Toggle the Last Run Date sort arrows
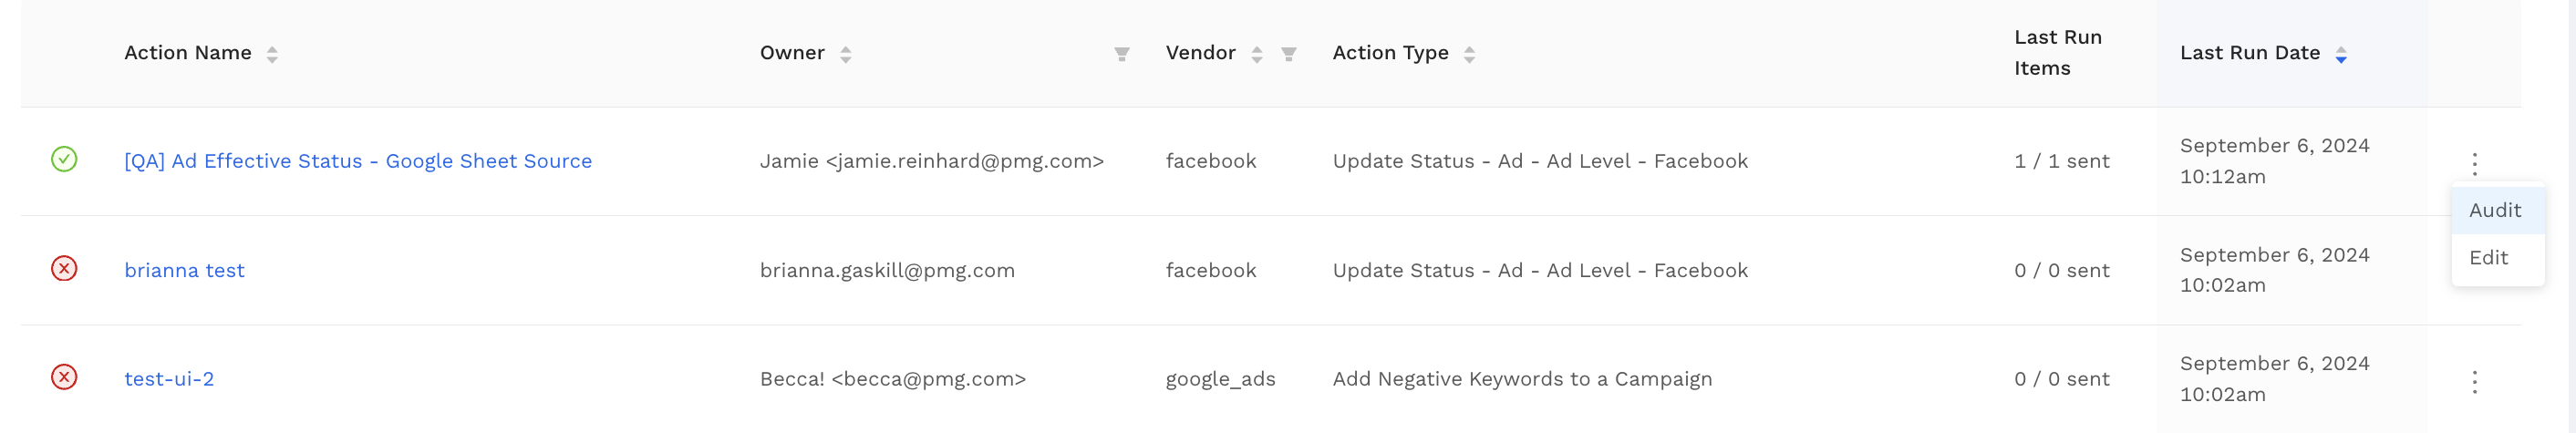This screenshot has height=433, width=2576. click(2340, 54)
